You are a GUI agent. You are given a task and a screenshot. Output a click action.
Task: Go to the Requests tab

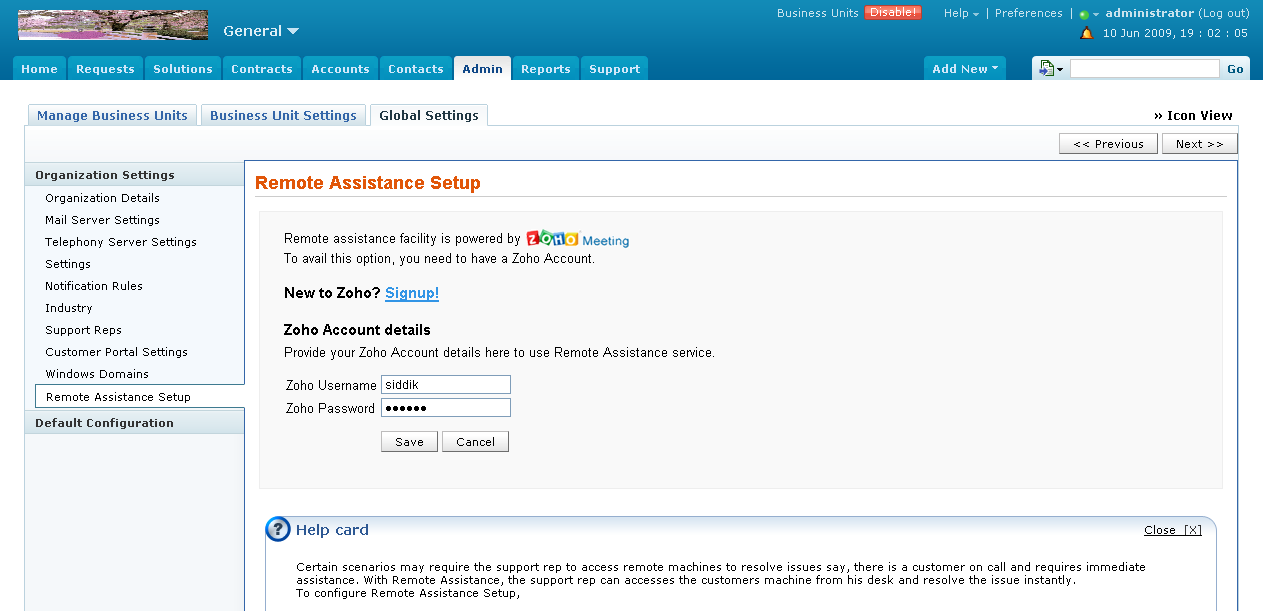105,69
